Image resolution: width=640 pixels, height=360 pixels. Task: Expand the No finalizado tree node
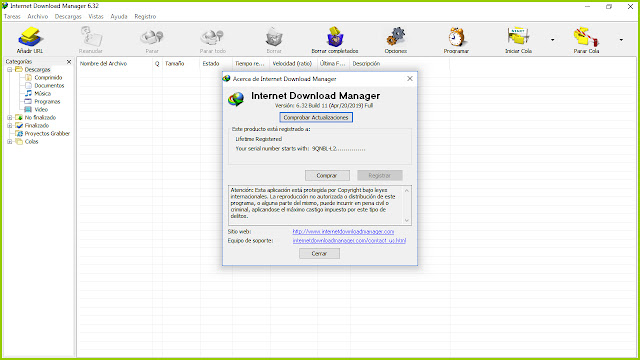[x=9, y=118]
